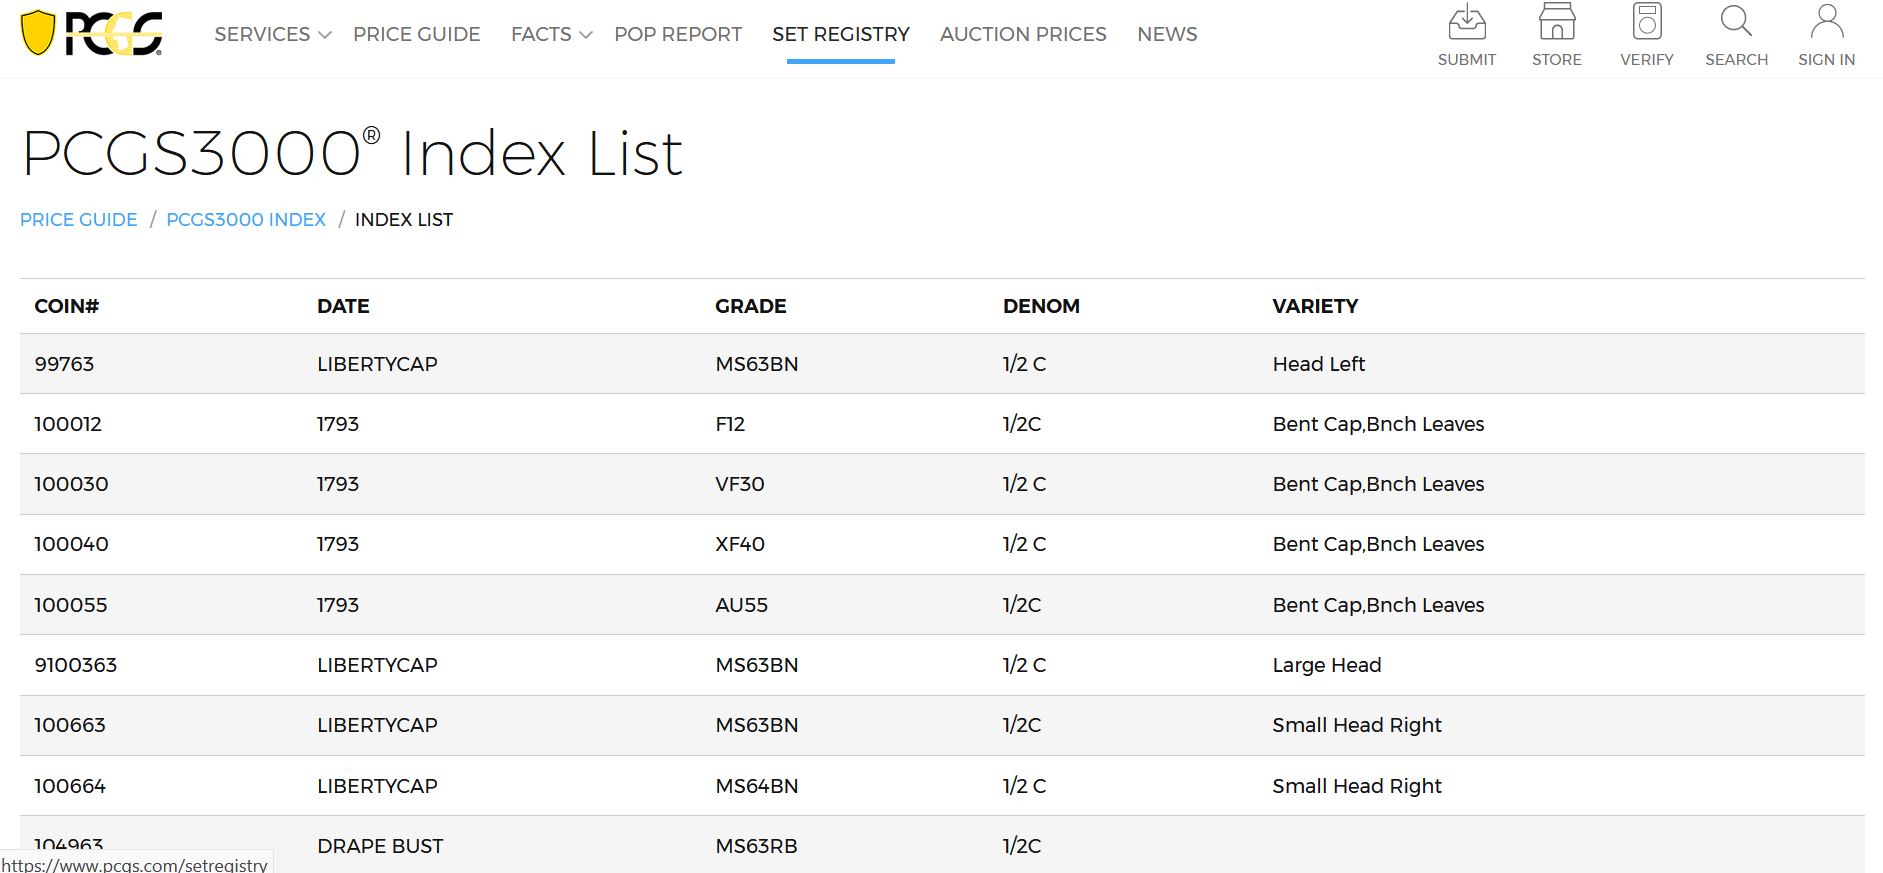Click the Large Head variety cell
This screenshot has width=1883, height=873.
point(1326,665)
